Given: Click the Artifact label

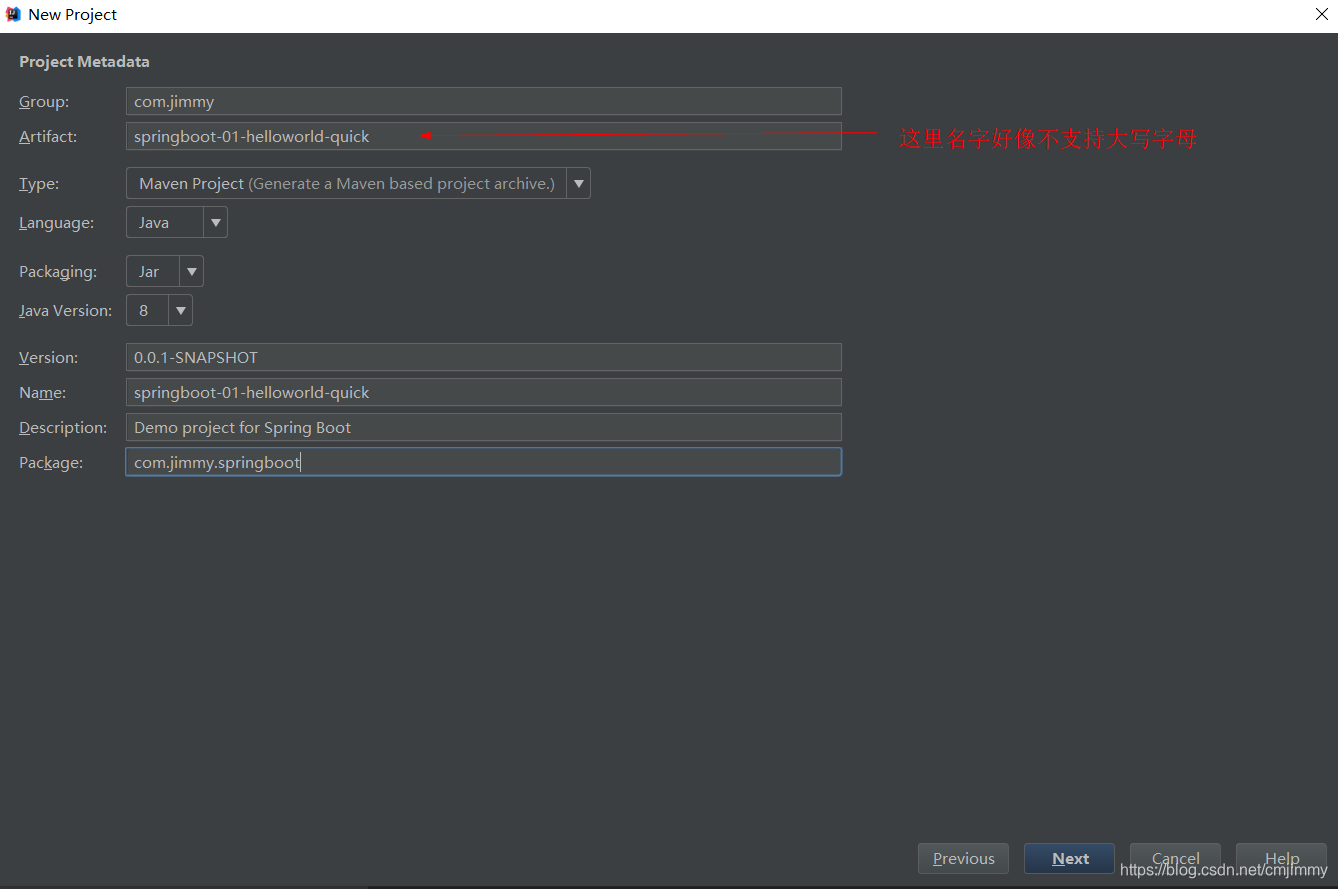Looking at the screenshot, I should [x=48, y=136].
